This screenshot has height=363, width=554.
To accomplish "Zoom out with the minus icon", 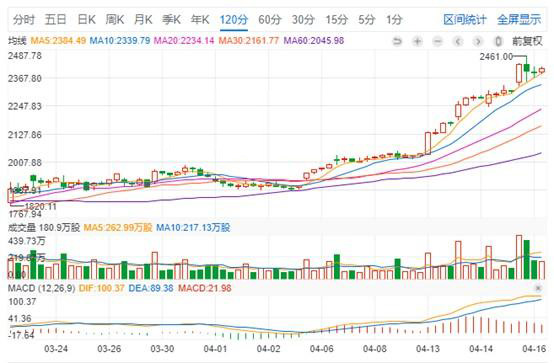I will click(437, 42).
